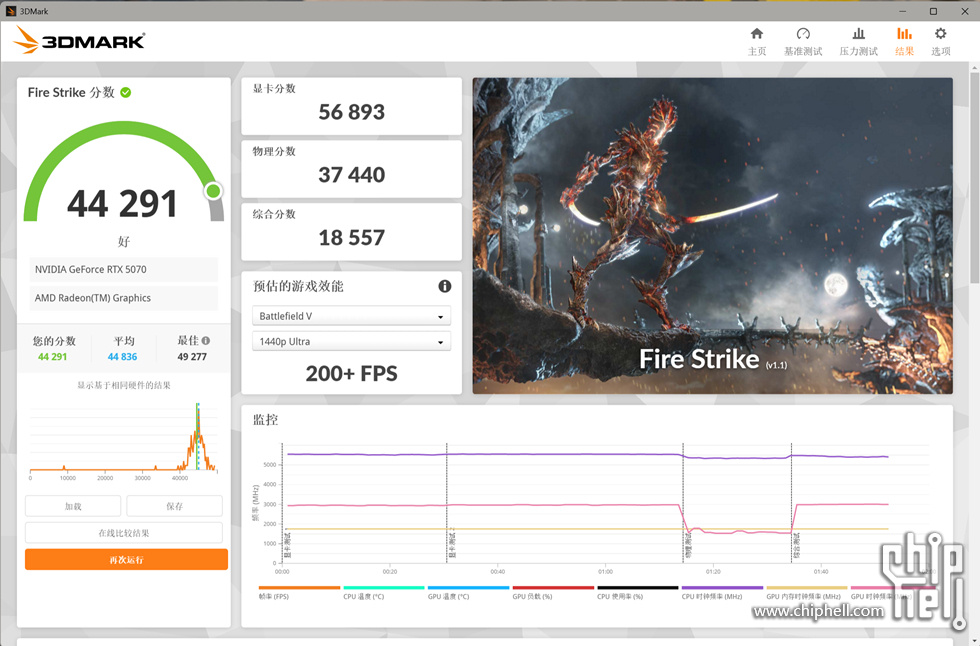Viewport: 980px width, 646px height.
Task: Click the 显卡分数 value 56 893
Action: [x=351, y=112]
